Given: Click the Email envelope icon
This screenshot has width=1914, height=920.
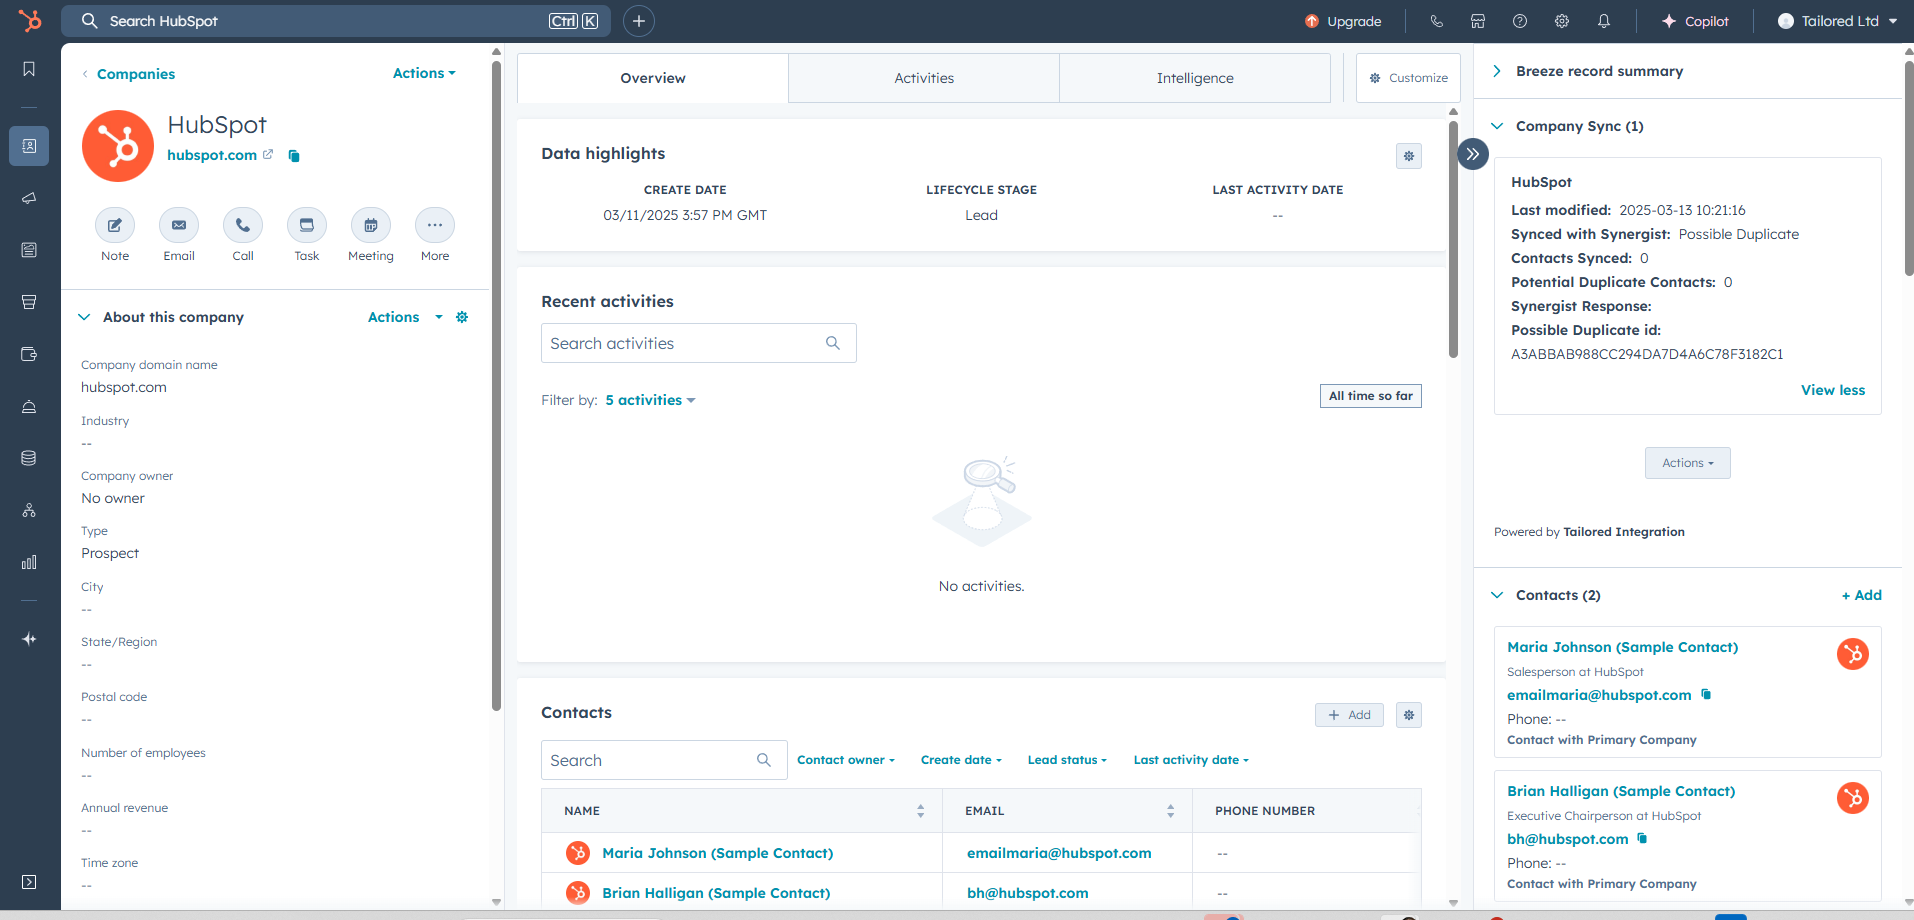Looking at the screenshot, I should [179, 226].
